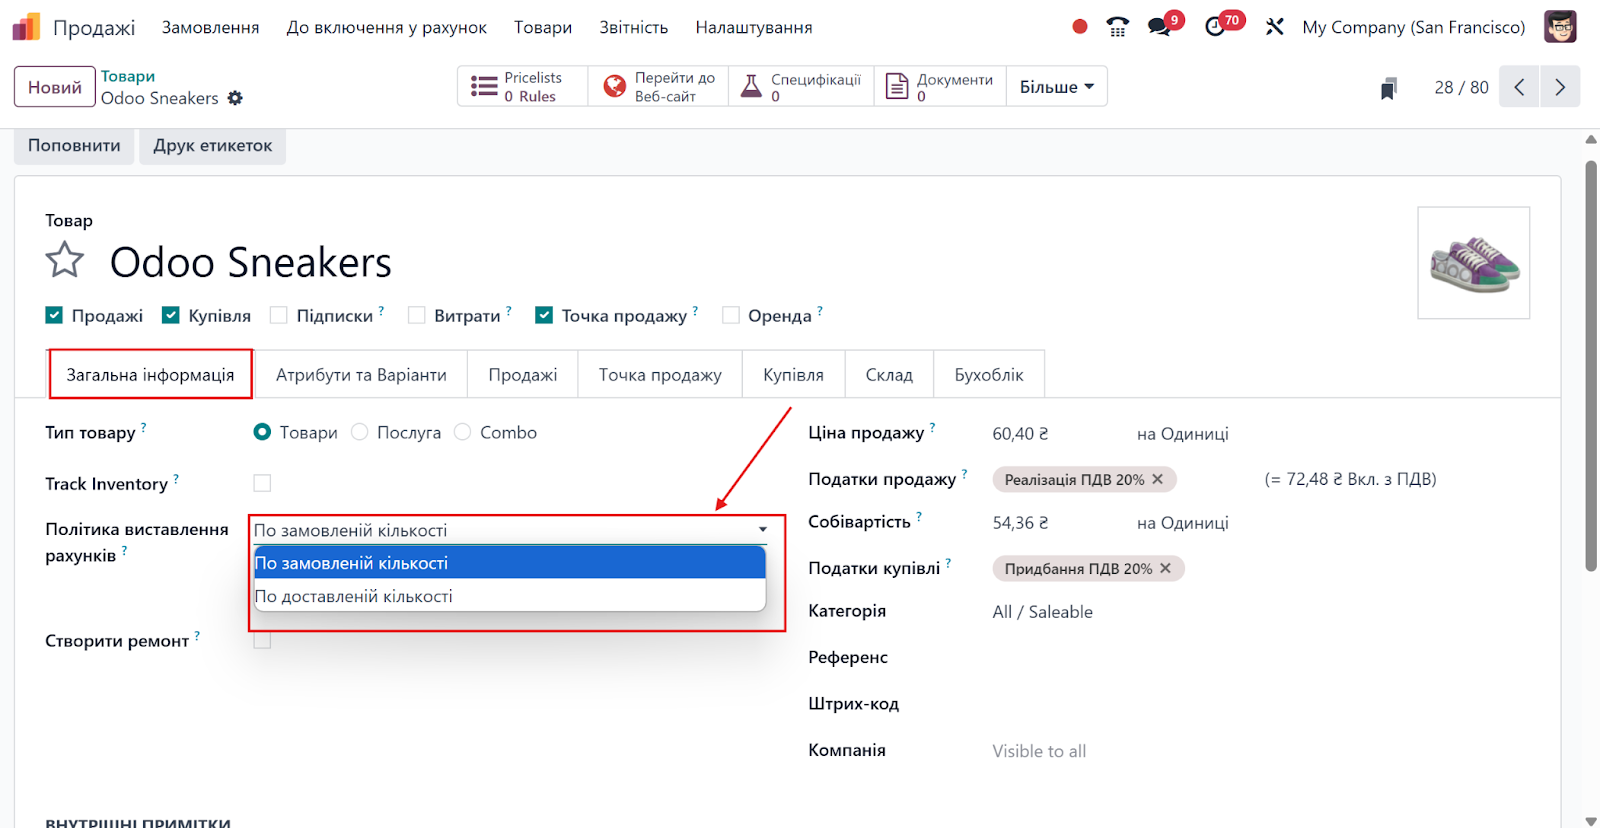
Task: Open the Налаштування menu
Action: [x=754, y=27]
